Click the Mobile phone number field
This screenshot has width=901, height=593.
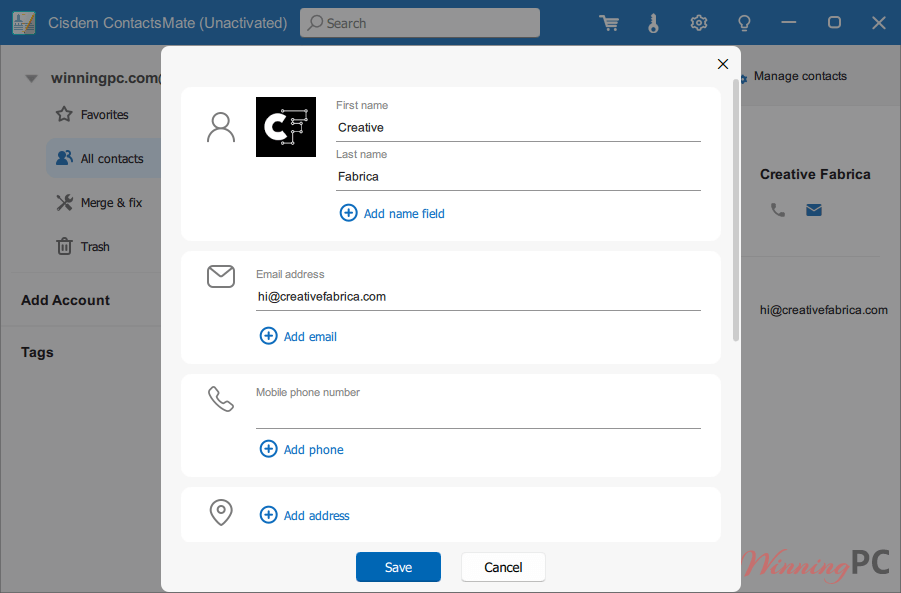[478, 415]
